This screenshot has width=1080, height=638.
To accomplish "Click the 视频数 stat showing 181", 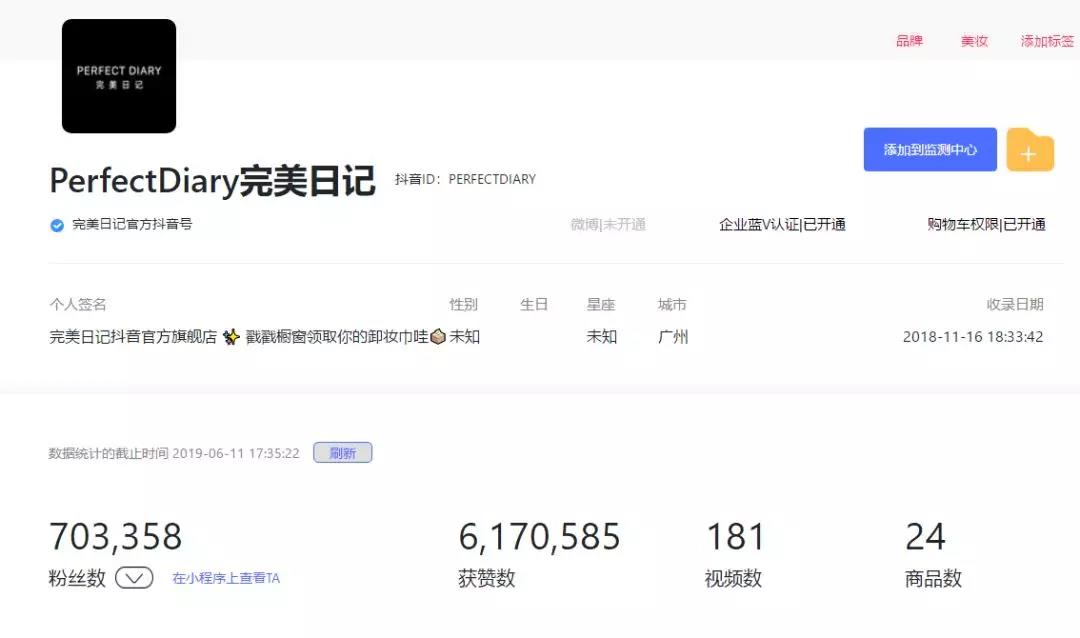I will tap(734, 536).
